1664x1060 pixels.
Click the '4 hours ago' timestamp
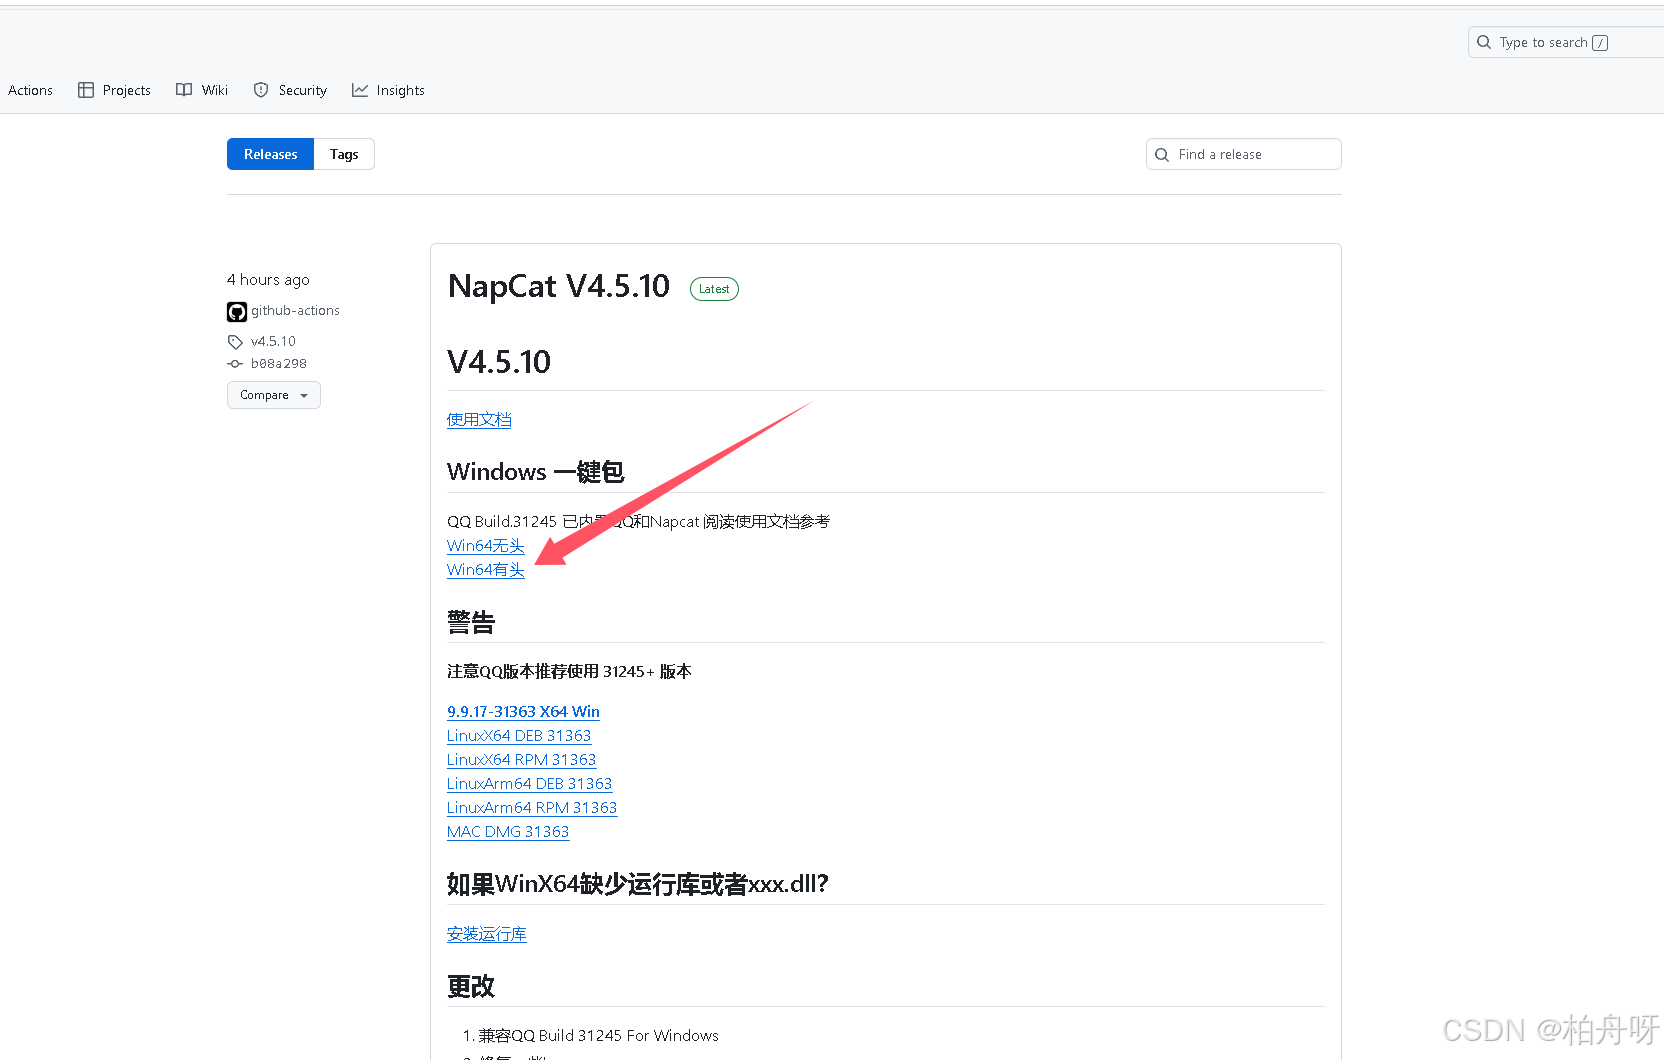tap(268, 280)
